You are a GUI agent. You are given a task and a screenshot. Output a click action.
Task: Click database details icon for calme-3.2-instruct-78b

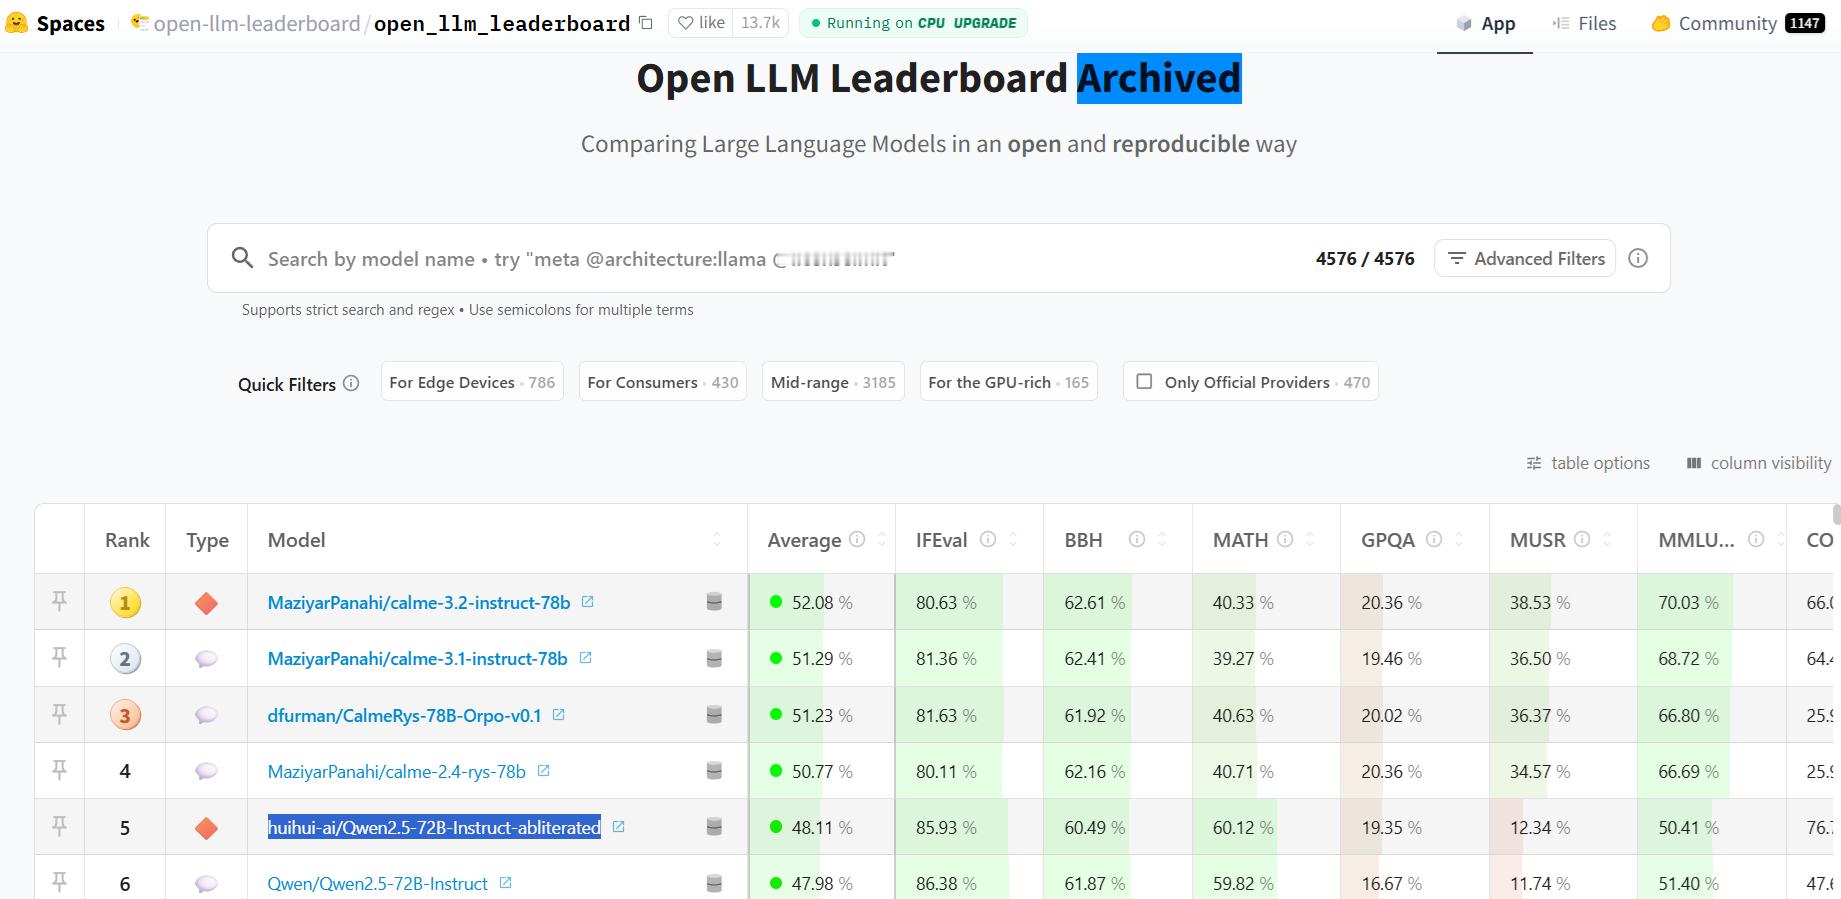click(714, 601)
